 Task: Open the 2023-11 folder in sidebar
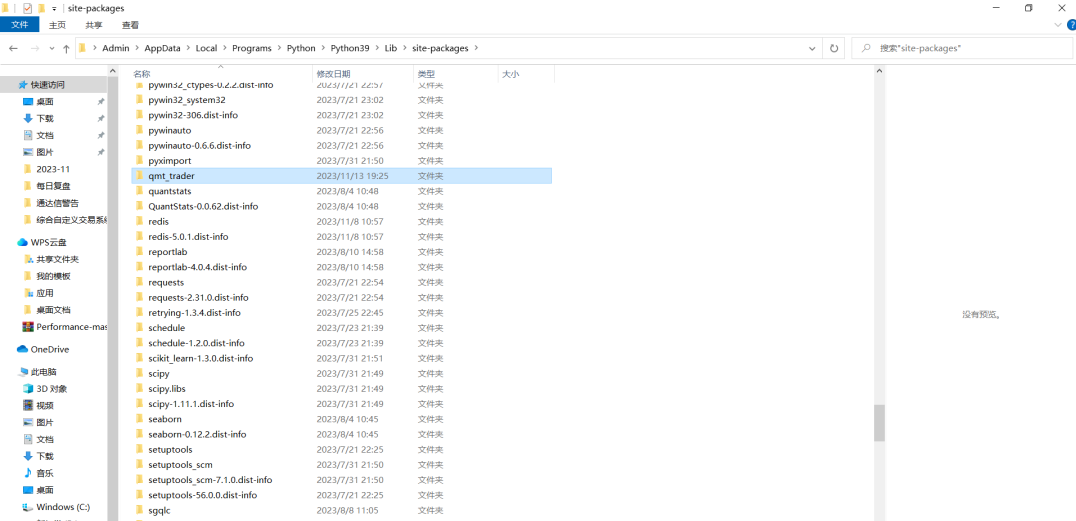[x=53, y=169]
